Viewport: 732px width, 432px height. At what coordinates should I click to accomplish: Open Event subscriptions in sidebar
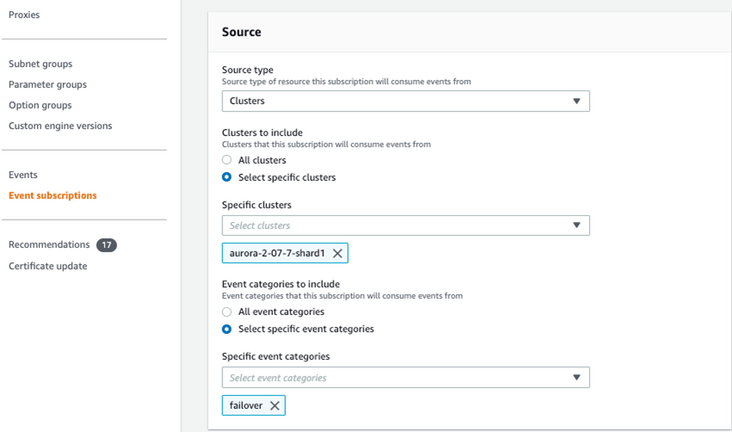(x=52, y=196)
